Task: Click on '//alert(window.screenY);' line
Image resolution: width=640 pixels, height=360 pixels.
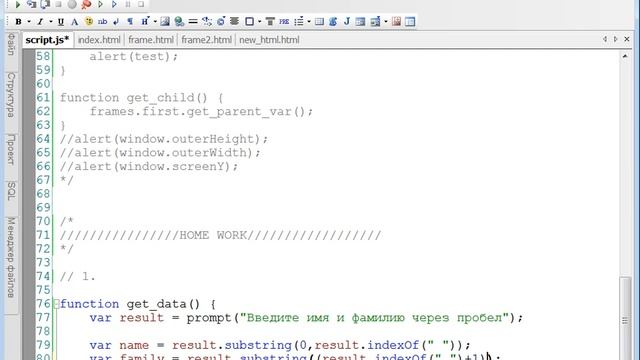Action: click(149, 167)
